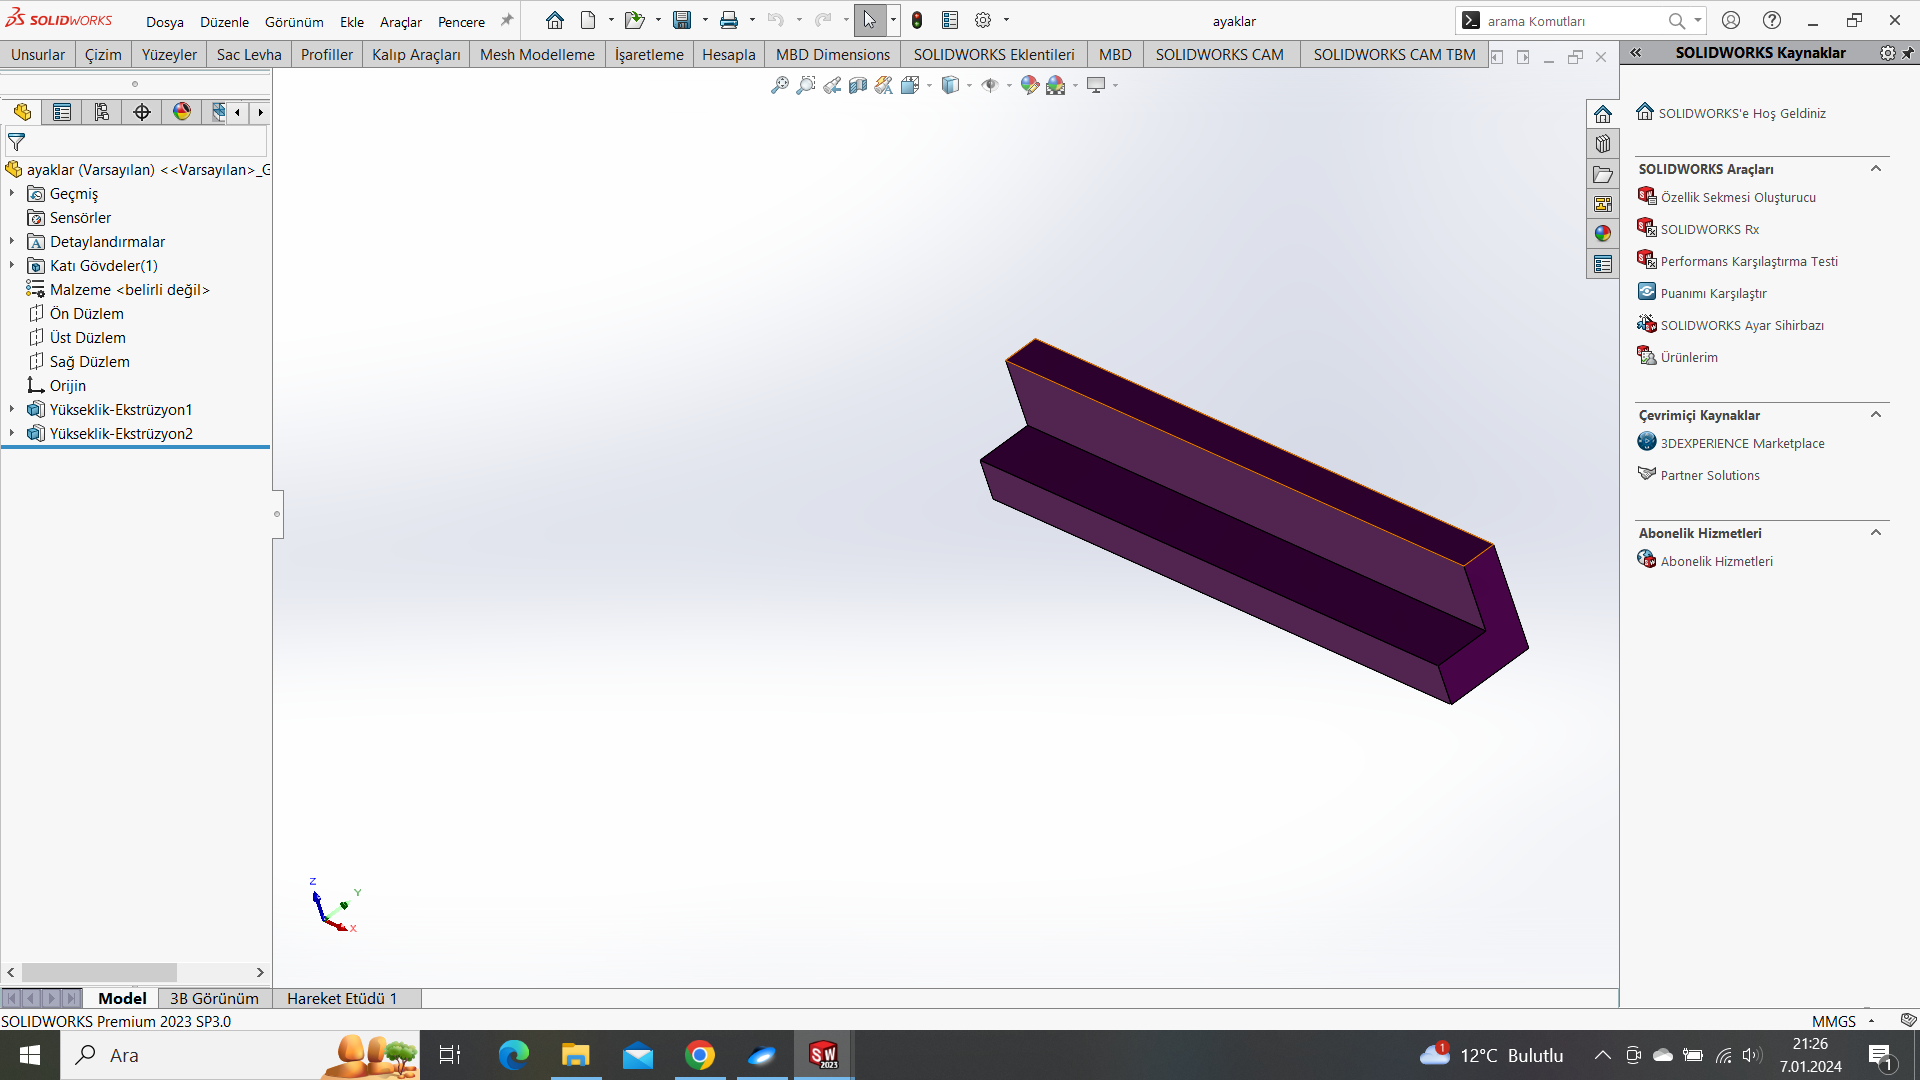Pin the menu bar with pushpin
Viewport: 1920px width, 1080px height.
507,20
